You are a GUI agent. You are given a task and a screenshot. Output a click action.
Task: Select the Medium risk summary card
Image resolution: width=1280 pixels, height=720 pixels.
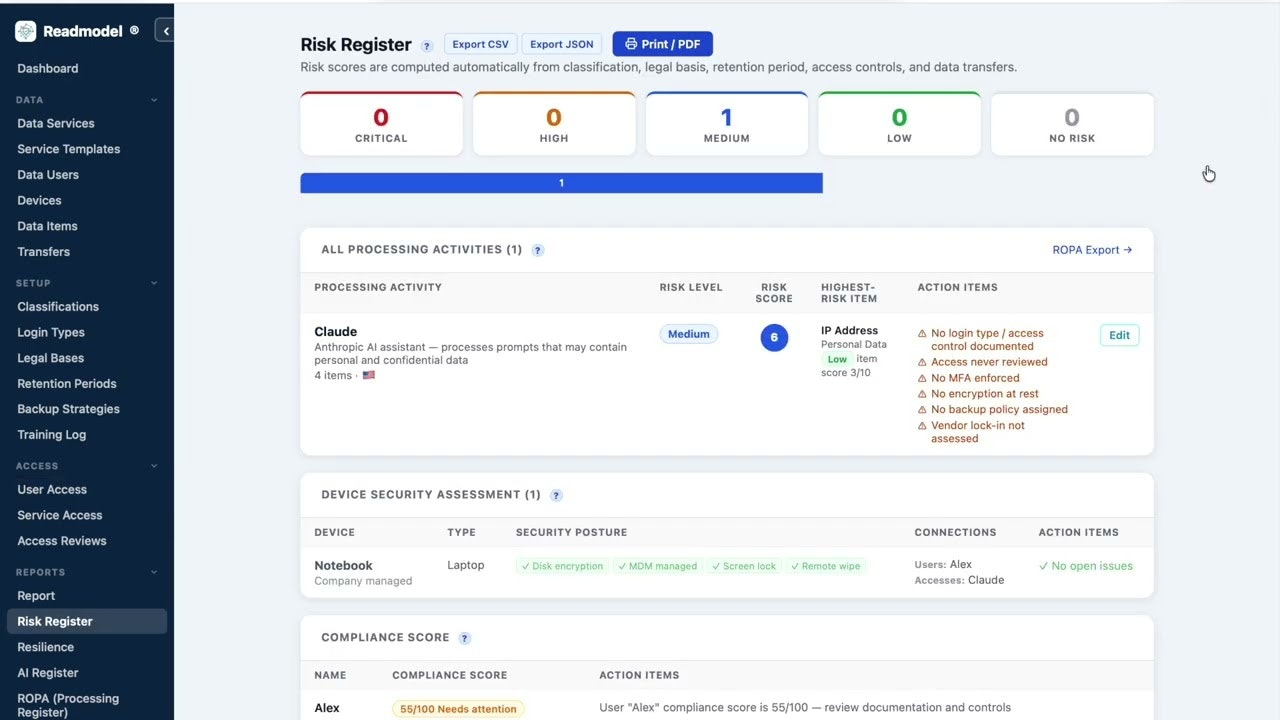(x=727, y=124)
